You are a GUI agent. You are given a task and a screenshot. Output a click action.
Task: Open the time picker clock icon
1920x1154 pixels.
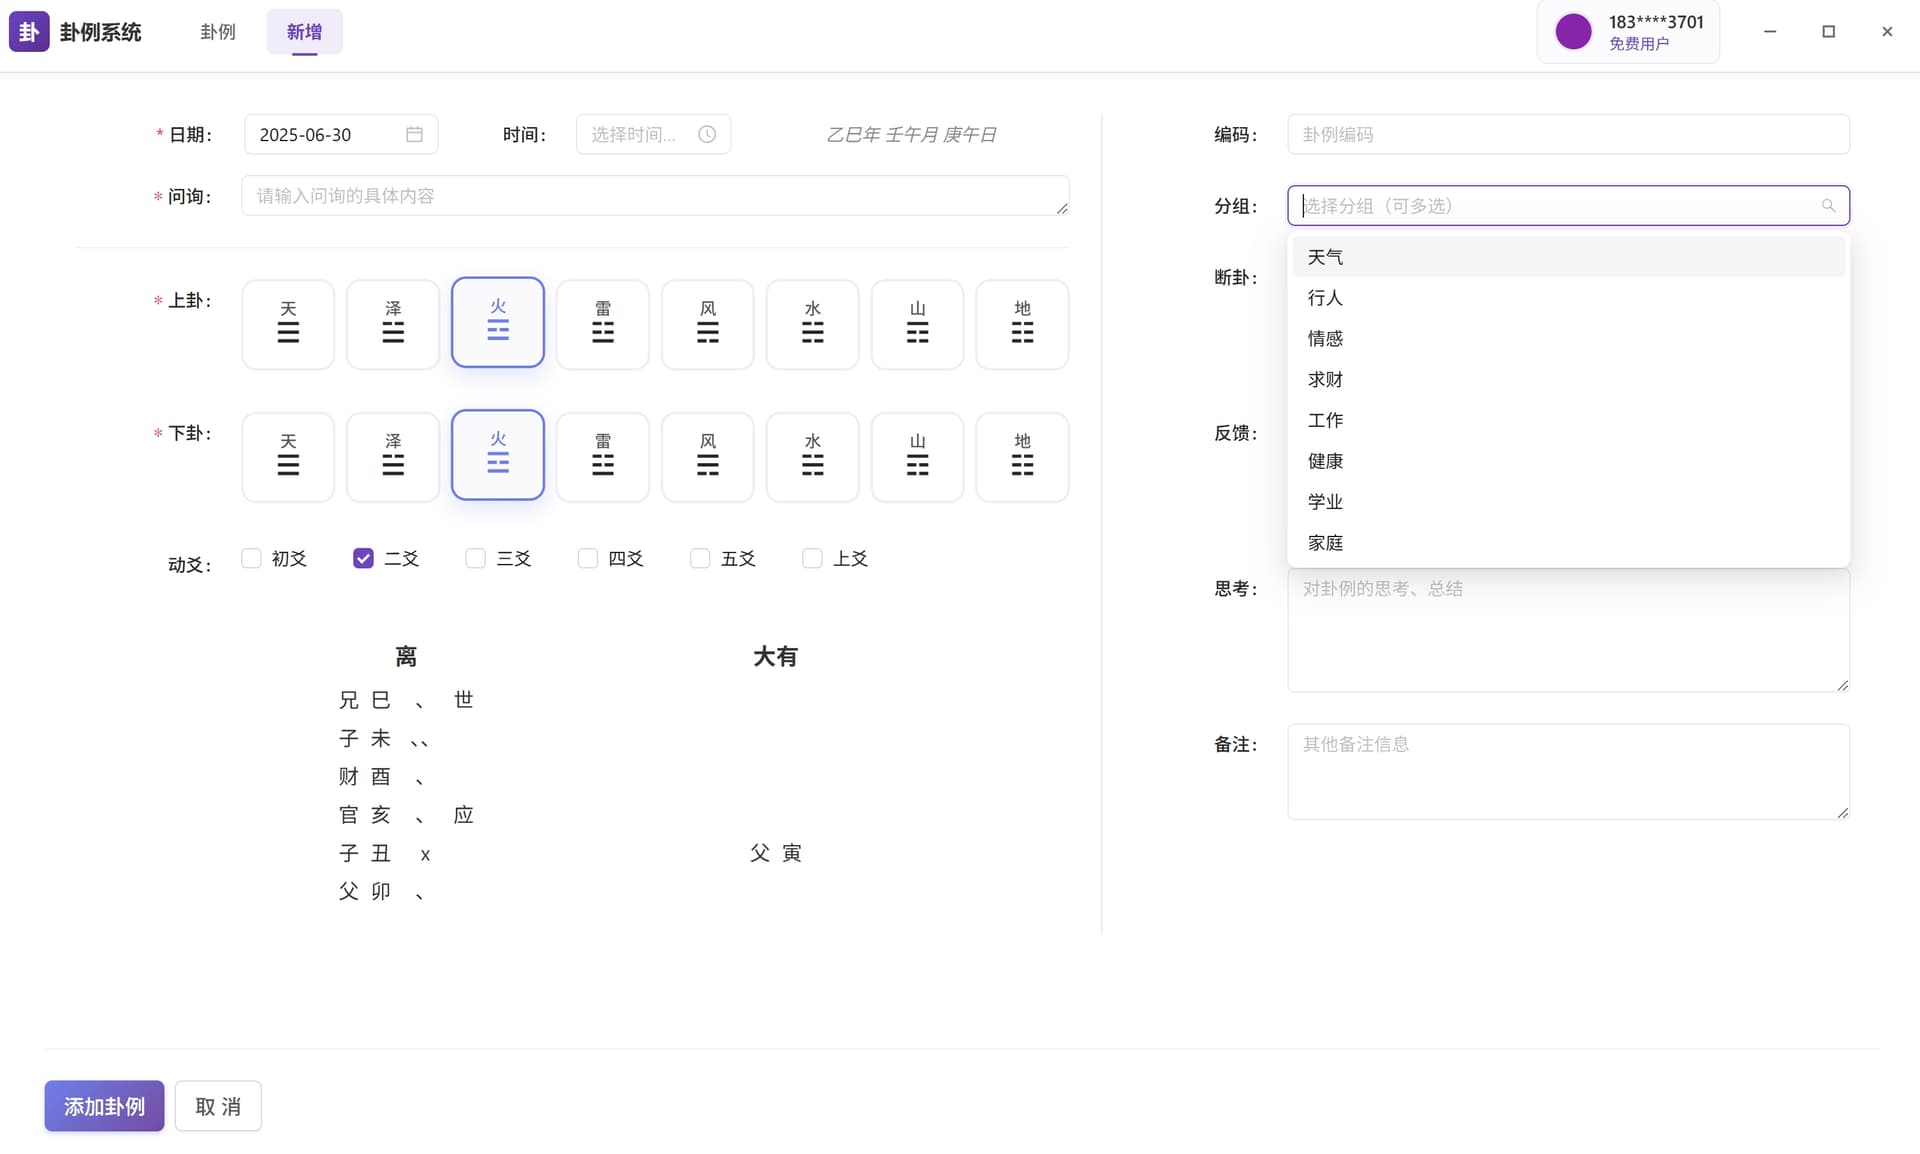(707, 133)
